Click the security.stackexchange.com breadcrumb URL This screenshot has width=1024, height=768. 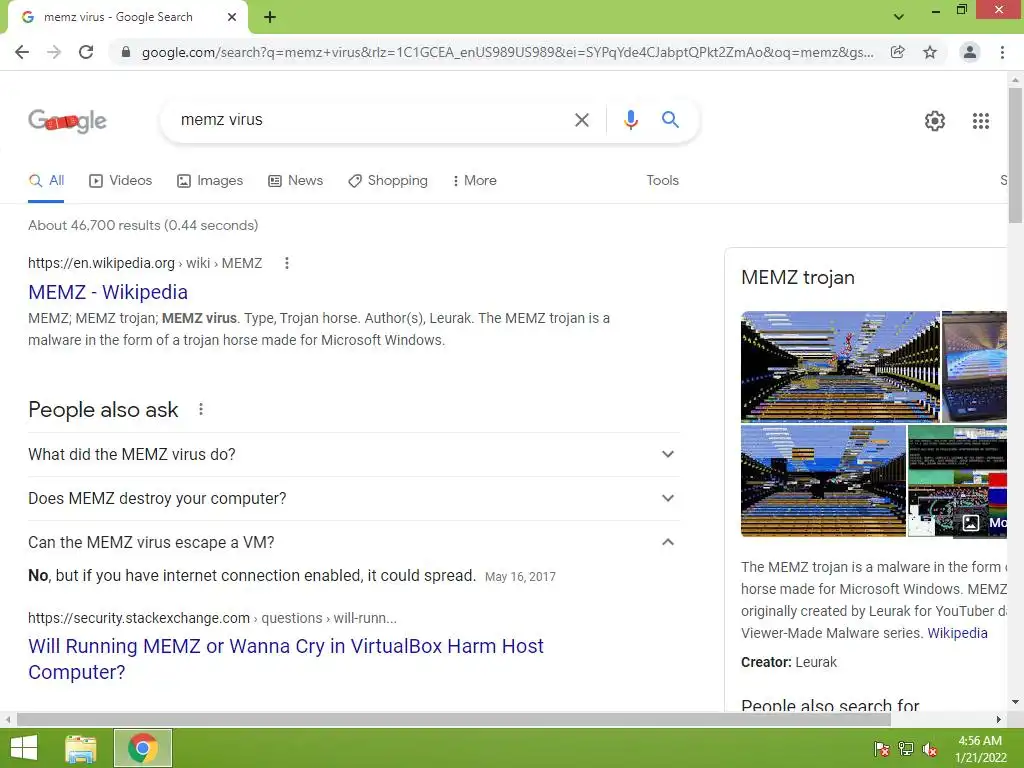[x=212, y=618]
